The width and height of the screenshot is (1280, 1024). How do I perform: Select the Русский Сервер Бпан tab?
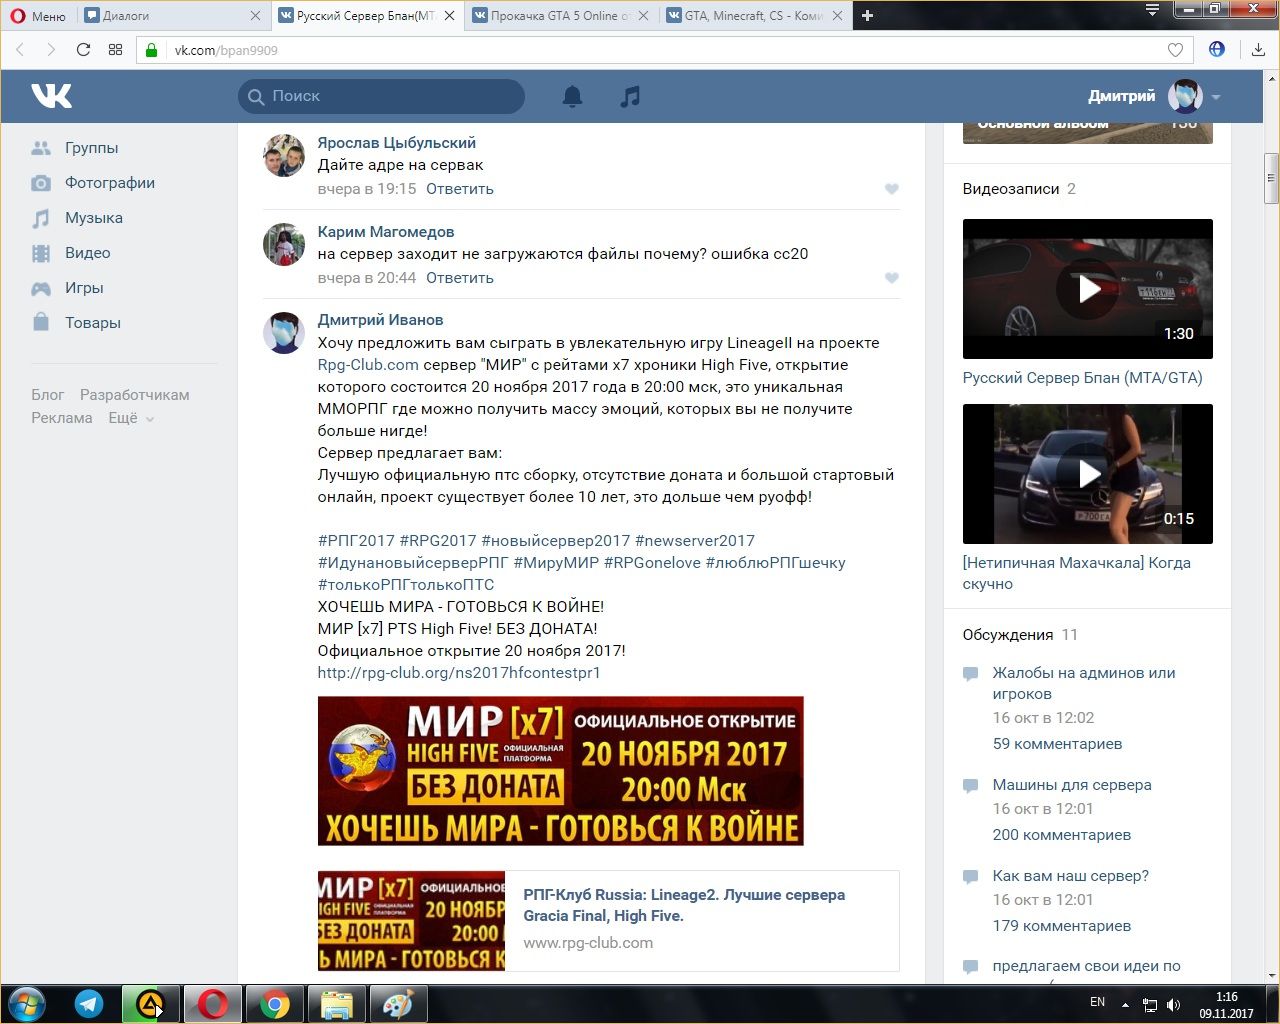click(x=366, y=15)
